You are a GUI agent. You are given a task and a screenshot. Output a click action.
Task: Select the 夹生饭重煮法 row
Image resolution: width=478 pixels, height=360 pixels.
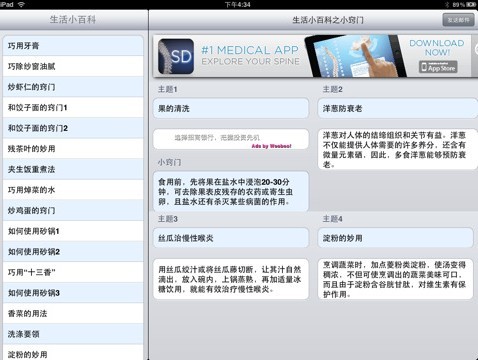(73, 169)
